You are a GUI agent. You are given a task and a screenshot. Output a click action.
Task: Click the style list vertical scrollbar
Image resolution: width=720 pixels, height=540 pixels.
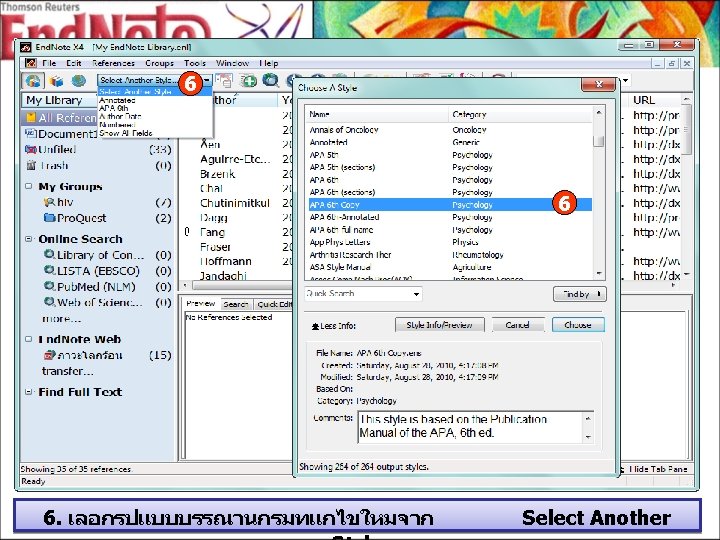coord(598,193)
